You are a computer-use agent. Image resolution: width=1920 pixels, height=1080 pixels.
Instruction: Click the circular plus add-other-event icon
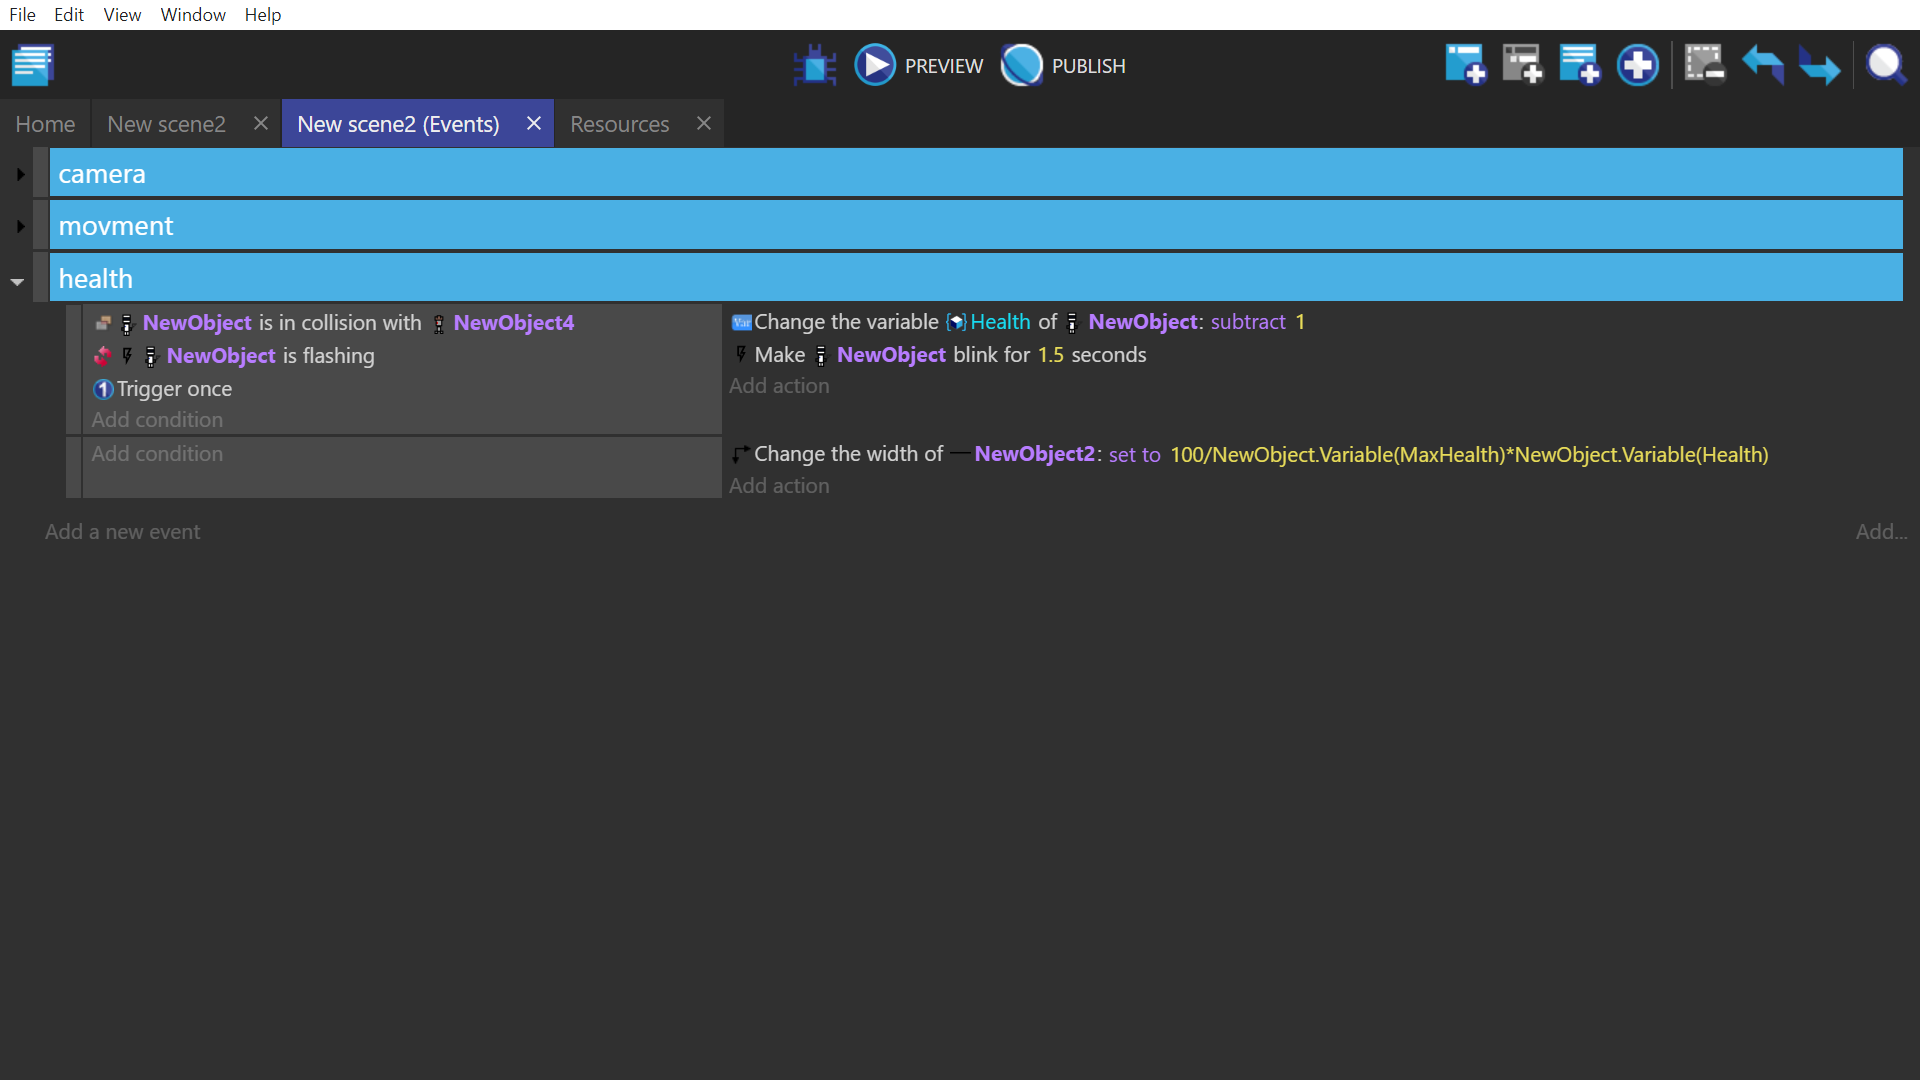(1638, 66)
